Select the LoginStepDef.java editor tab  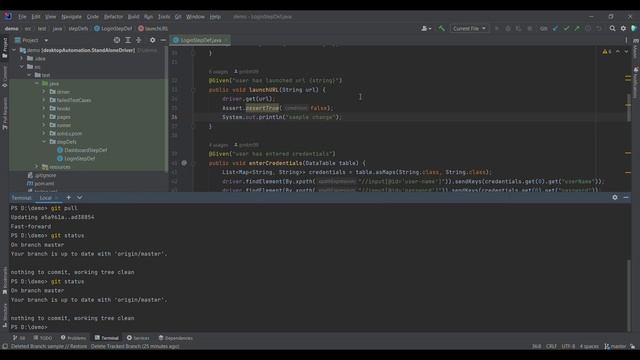pos(201,40)
